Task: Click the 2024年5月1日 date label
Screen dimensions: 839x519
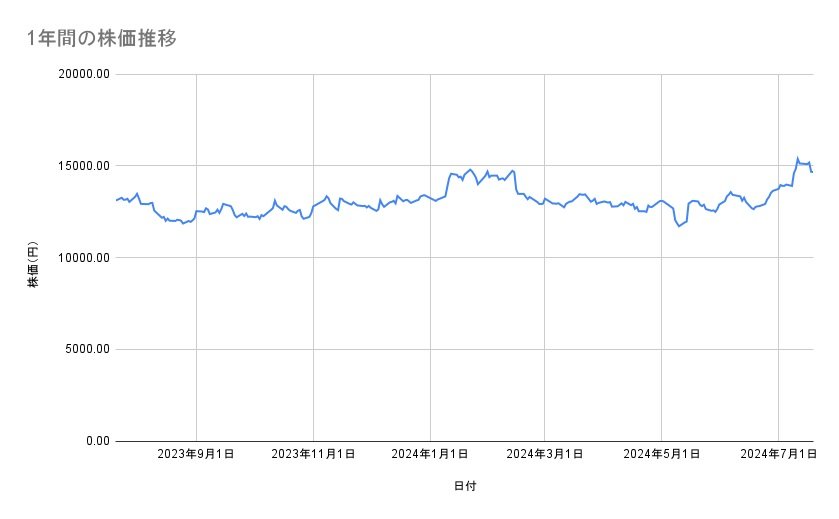Action: (x=661, y=454)
